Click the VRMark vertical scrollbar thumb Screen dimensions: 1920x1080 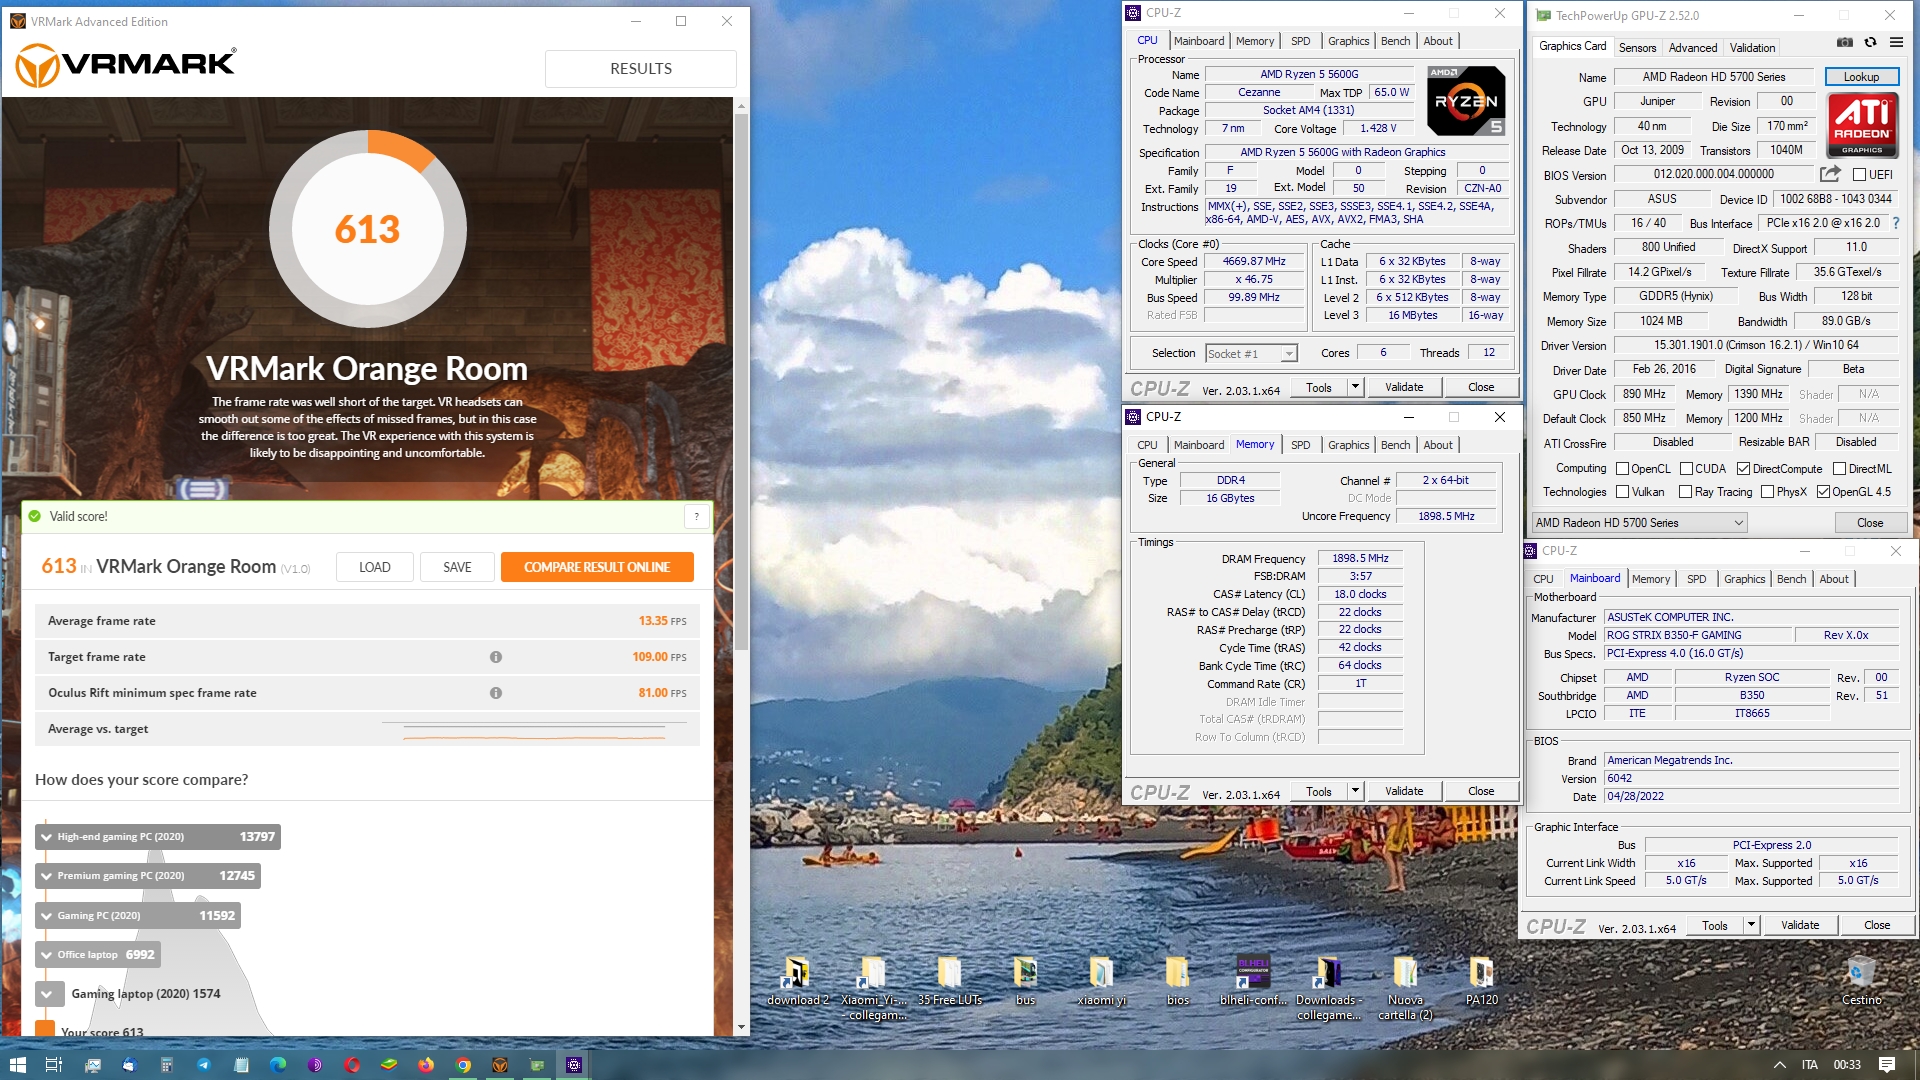741,381
